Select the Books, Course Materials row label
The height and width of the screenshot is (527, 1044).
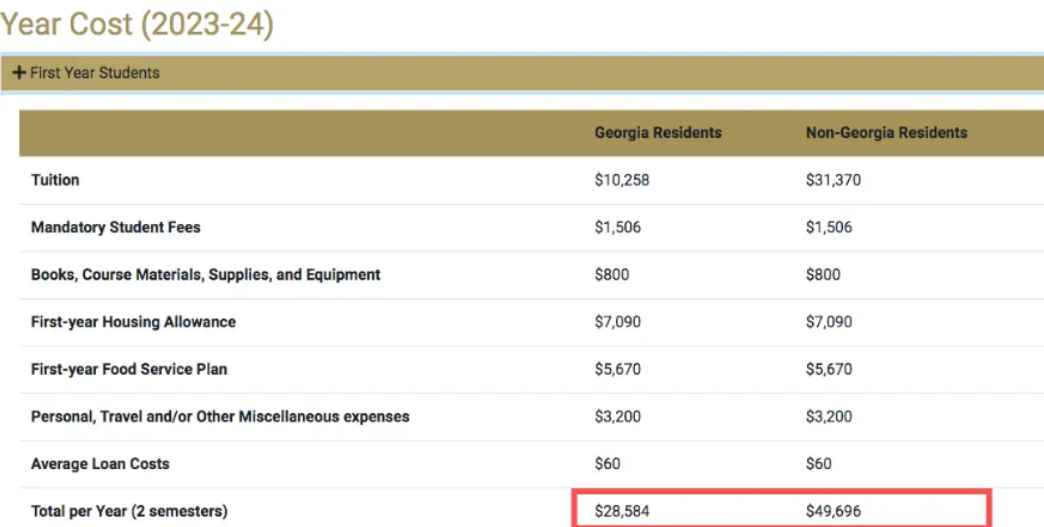tap(206, 274)
